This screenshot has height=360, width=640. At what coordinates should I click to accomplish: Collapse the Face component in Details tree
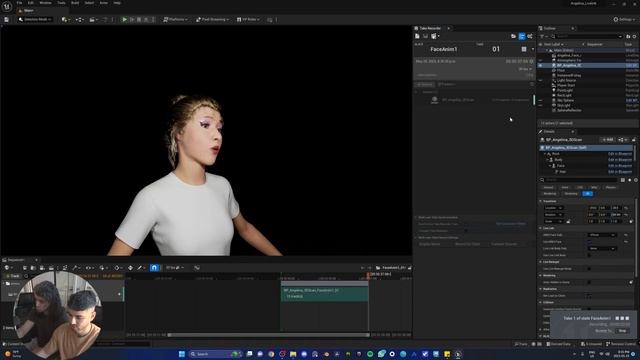550,166
